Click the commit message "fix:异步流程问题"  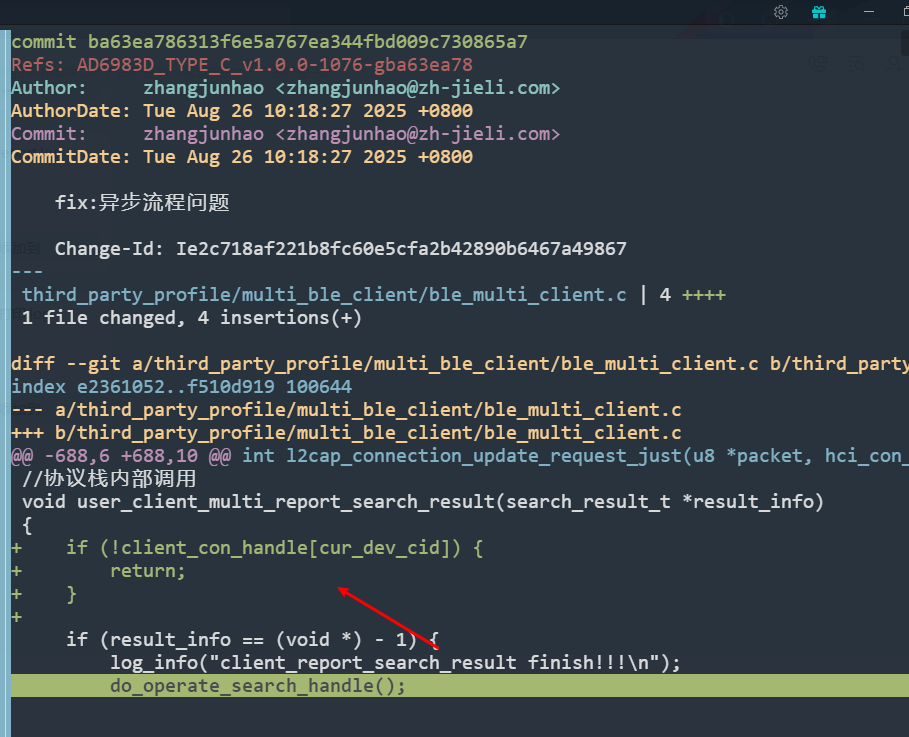tap(142, 203)
